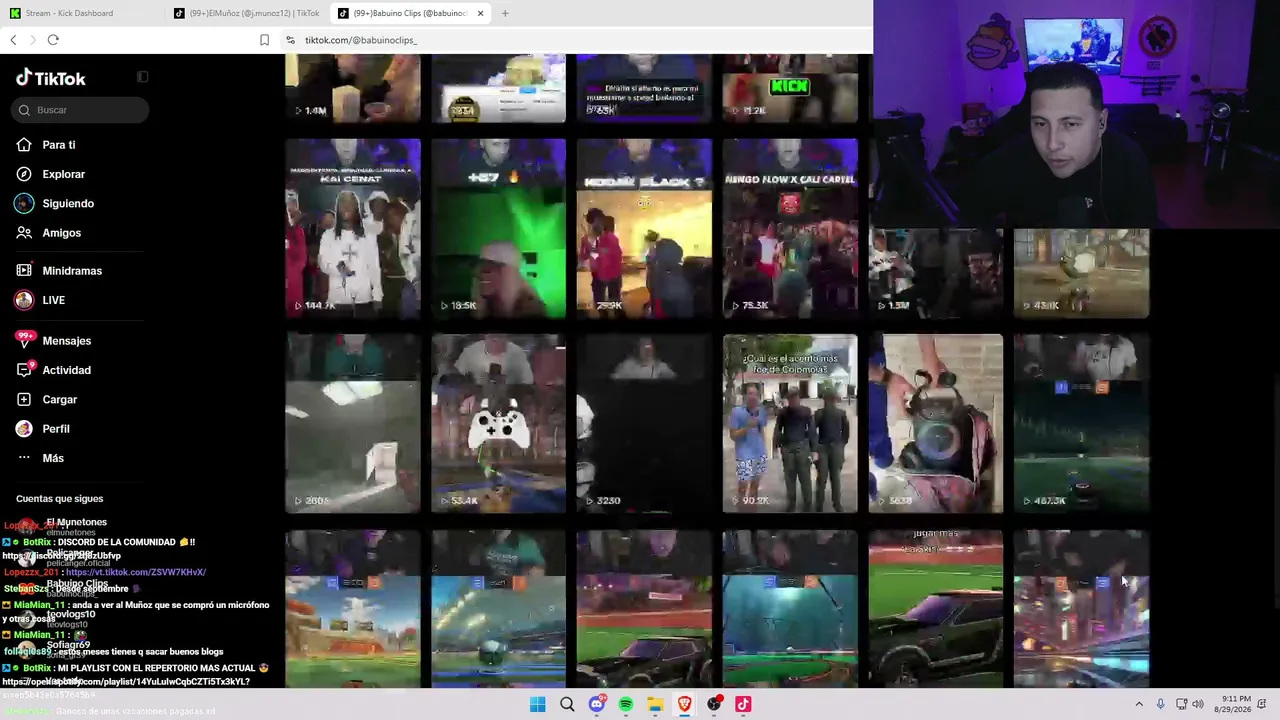Open the Actividad icon in sidebar
1280x720 pixels.
pyautogui.click(x=24, y=370)
